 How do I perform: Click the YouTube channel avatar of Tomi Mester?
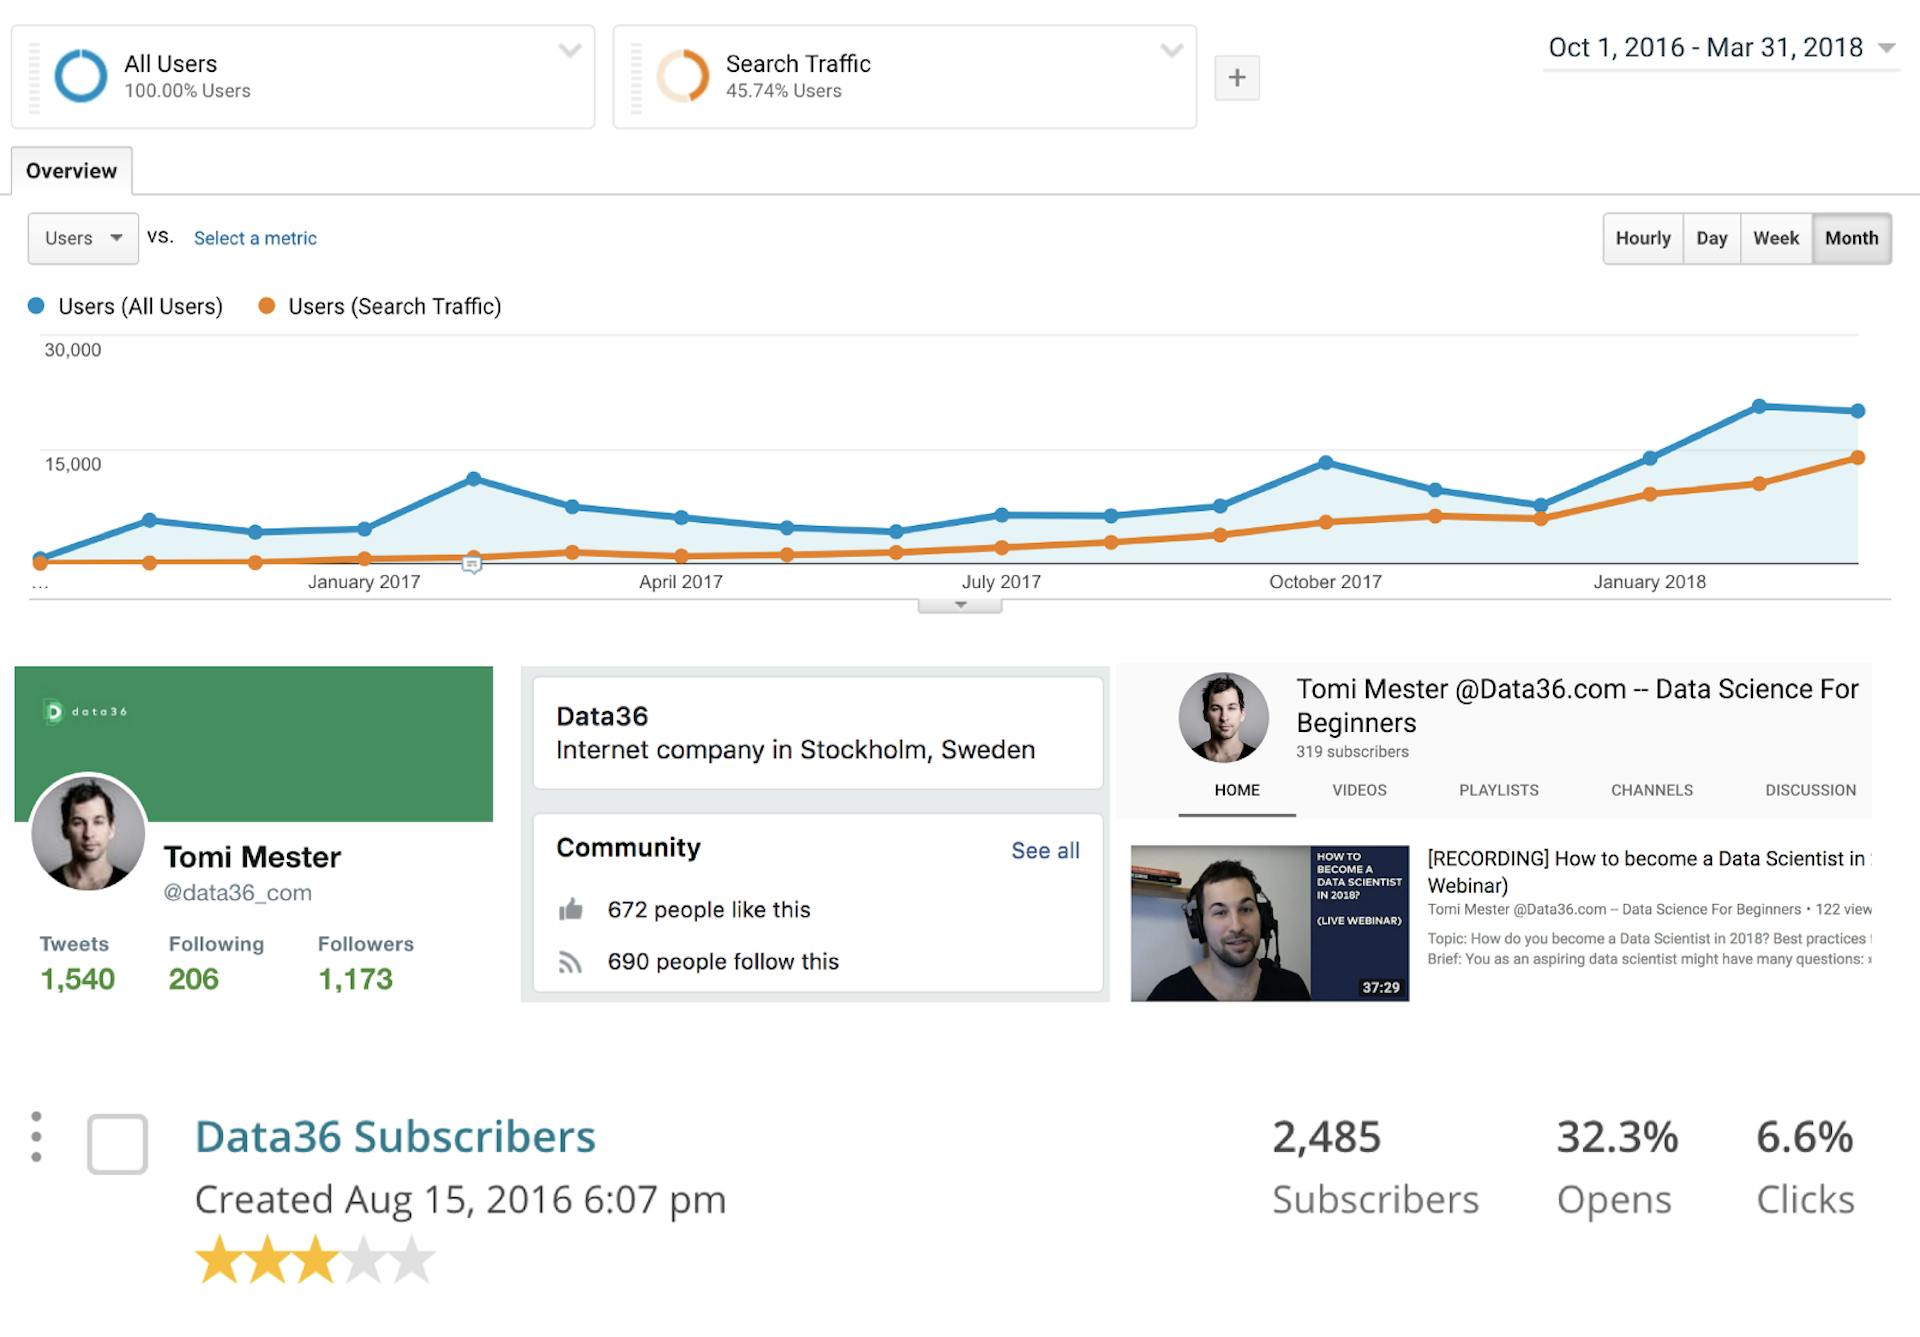1222,717
